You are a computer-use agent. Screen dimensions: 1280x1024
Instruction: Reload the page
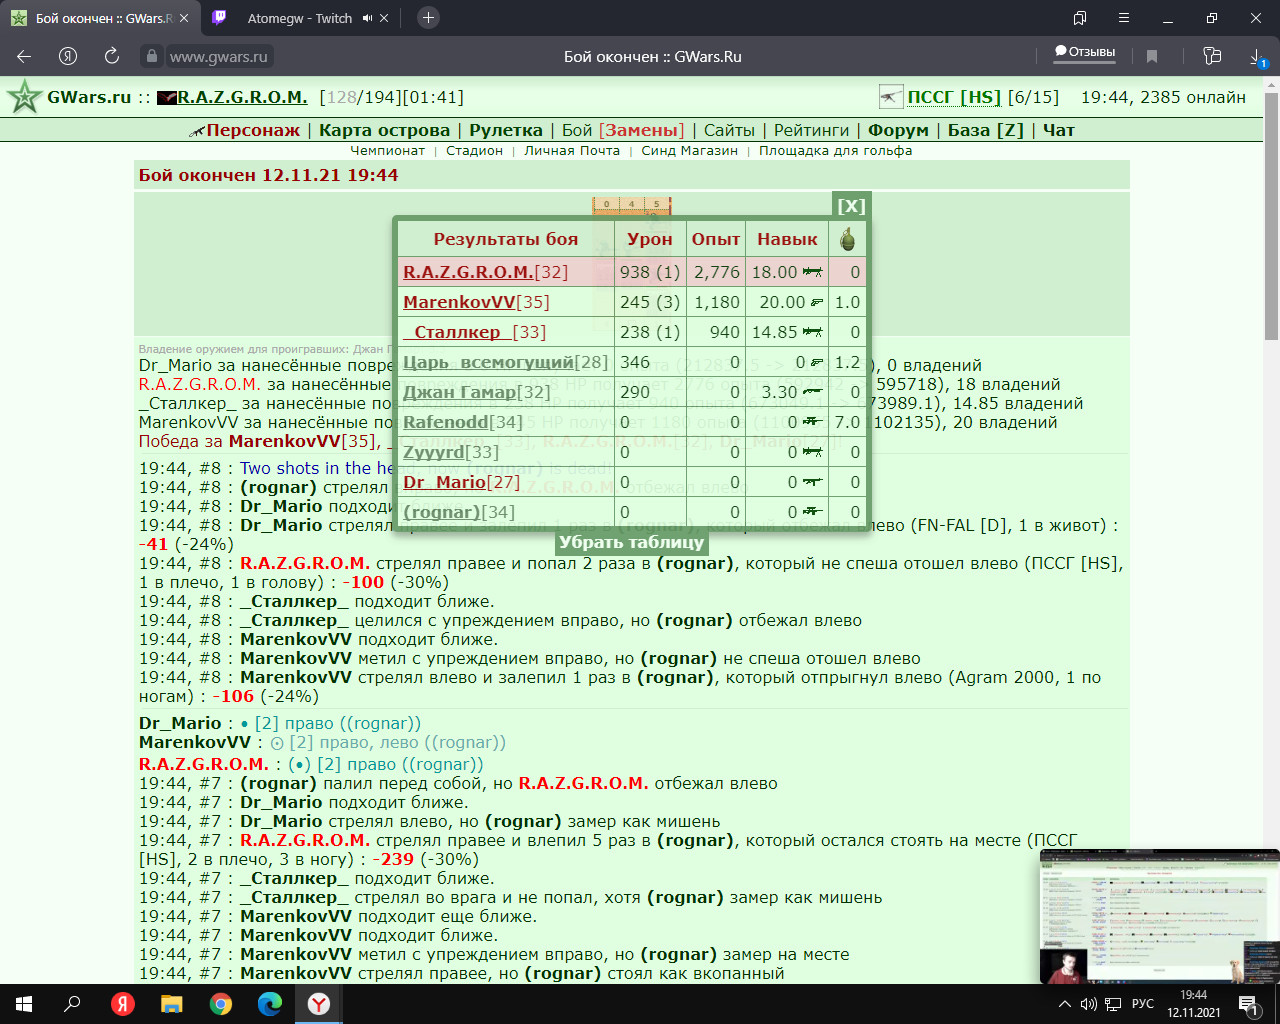pos(112,56)
